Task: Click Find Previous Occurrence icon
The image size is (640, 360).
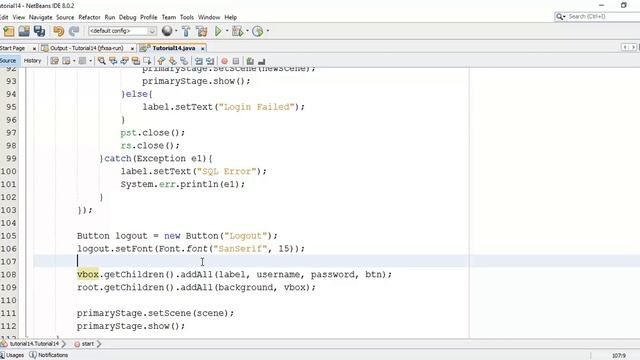Action: coord(113,61)
